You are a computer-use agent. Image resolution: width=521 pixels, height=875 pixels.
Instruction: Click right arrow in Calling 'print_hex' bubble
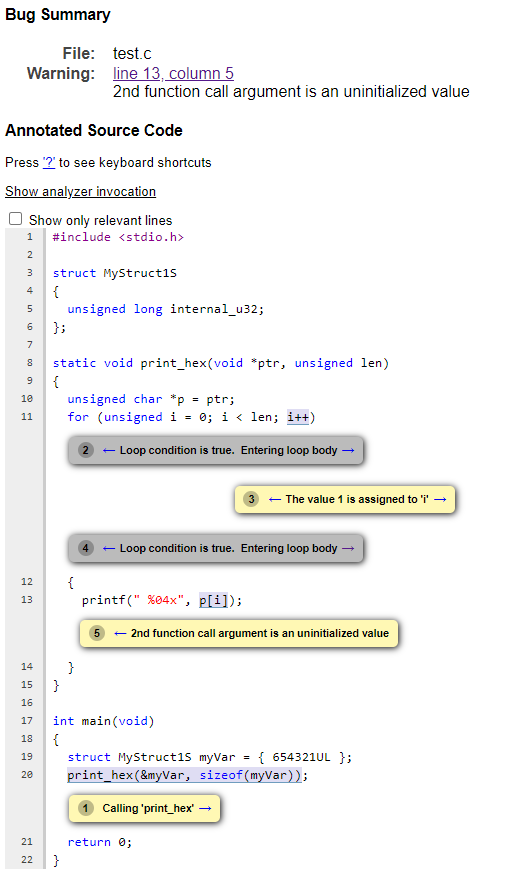click(205, 809)
